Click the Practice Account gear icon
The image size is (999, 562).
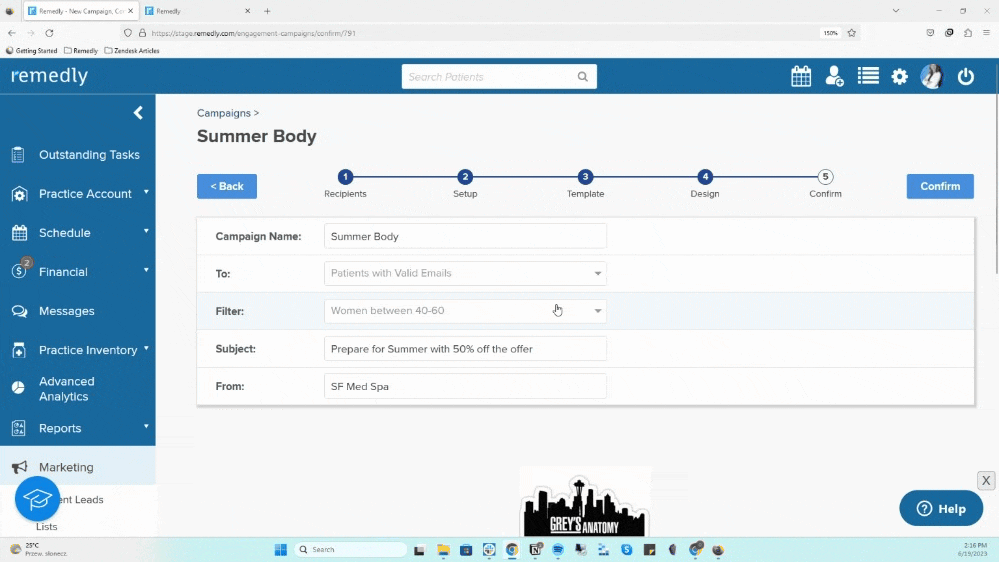[18, 194]
